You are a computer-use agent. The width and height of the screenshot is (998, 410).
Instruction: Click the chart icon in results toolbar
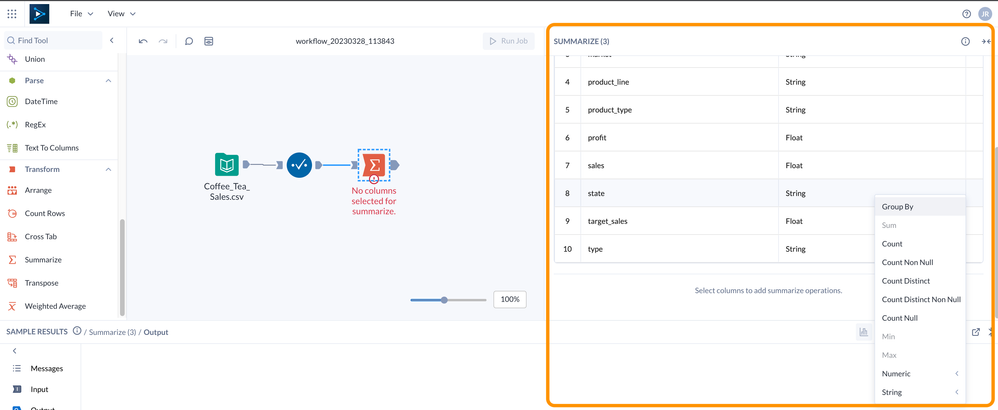pyautogui.click(x=864, y=332)
